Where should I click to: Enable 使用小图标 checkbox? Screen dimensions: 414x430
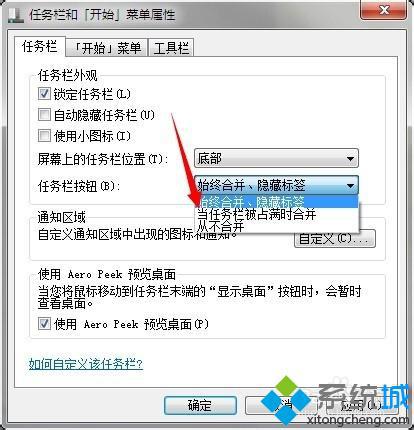click(x=44, y=136)
